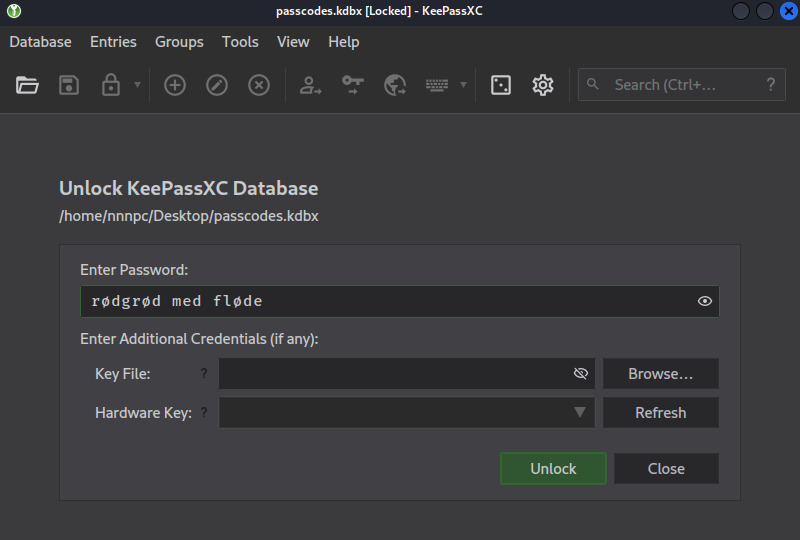The width and height of the screenshot is (800, 540).
Task: Click the Copy Username toolbar icon
Action: [x=311, y=85]
